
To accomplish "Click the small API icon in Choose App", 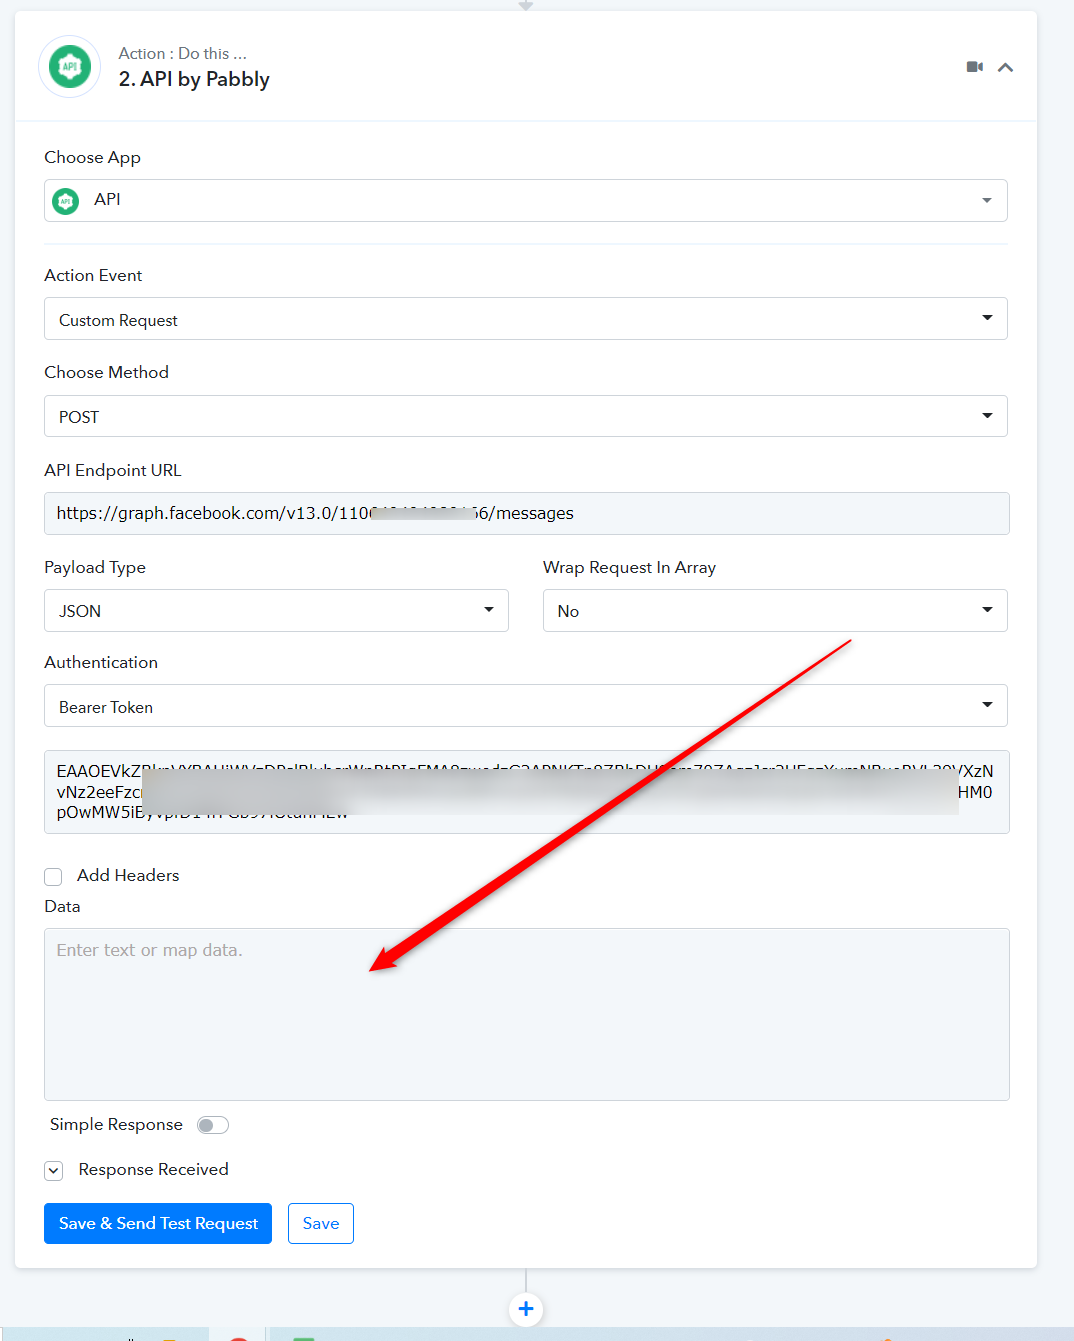I will 66,201.
